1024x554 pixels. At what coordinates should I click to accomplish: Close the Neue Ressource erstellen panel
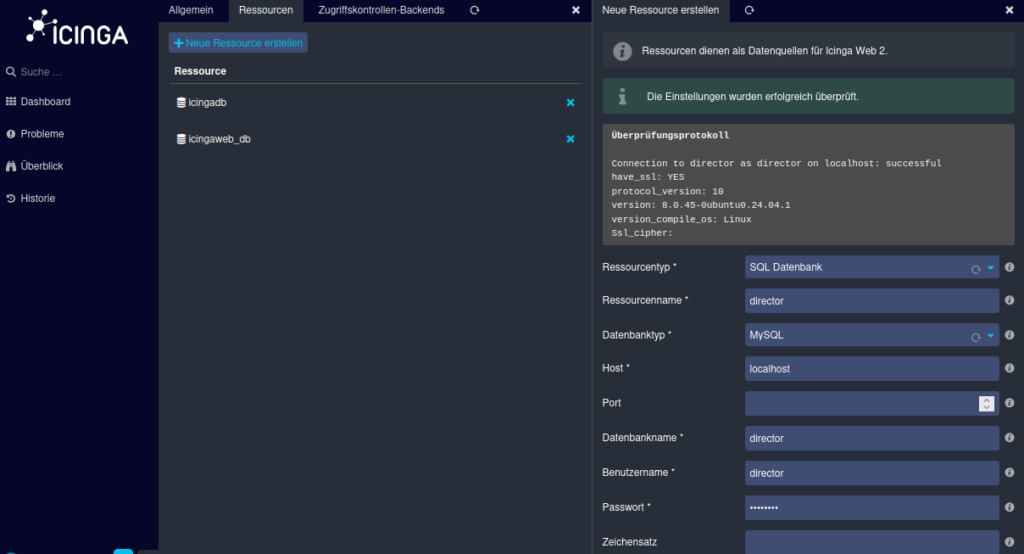(1009, 10)
